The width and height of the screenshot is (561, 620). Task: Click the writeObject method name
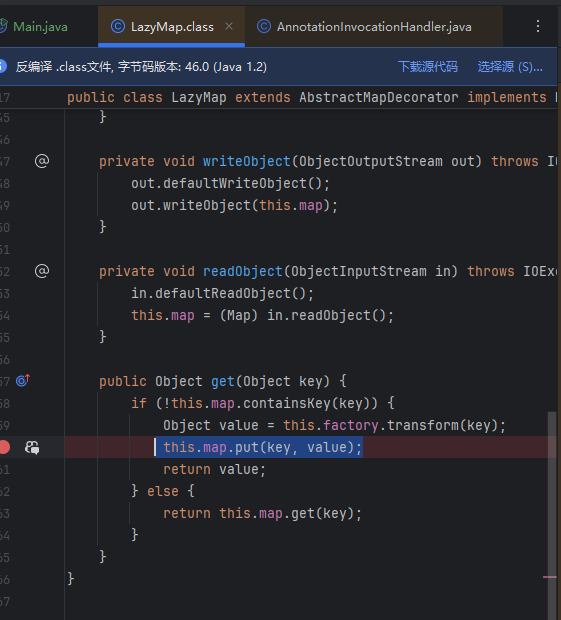(x=247, y=161)
